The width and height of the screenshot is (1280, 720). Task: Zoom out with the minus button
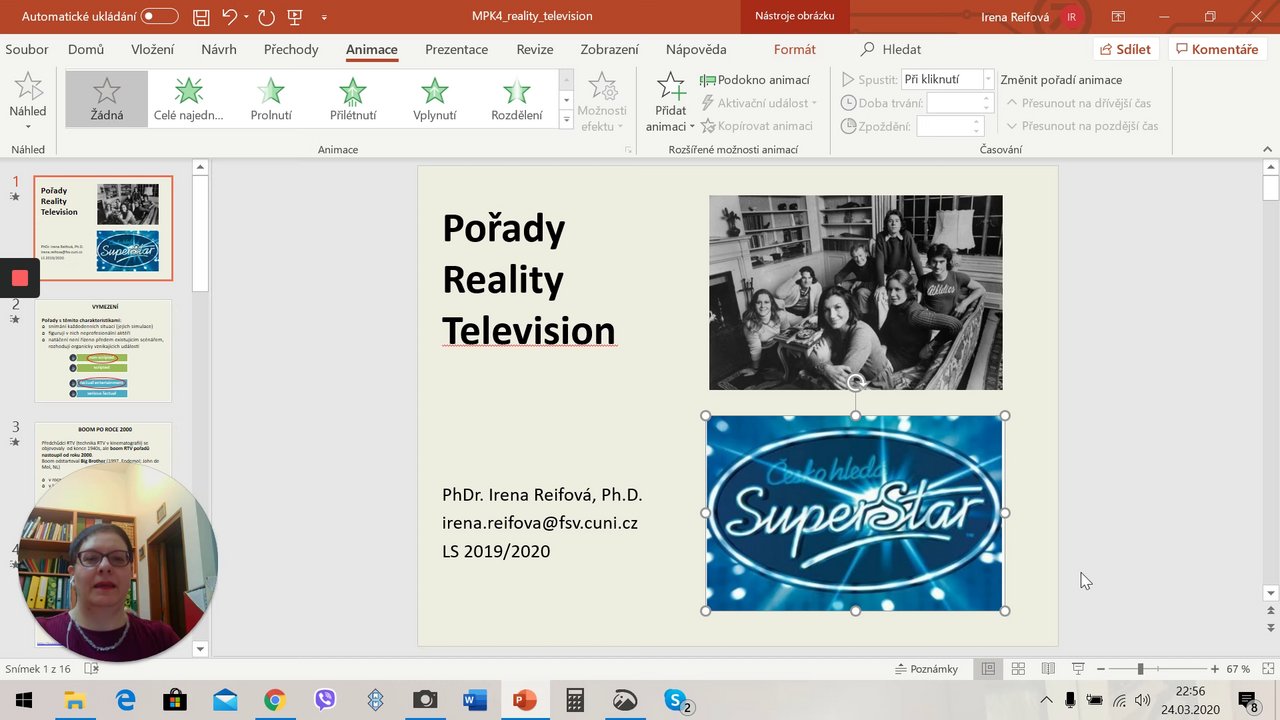pos(1100,669)
